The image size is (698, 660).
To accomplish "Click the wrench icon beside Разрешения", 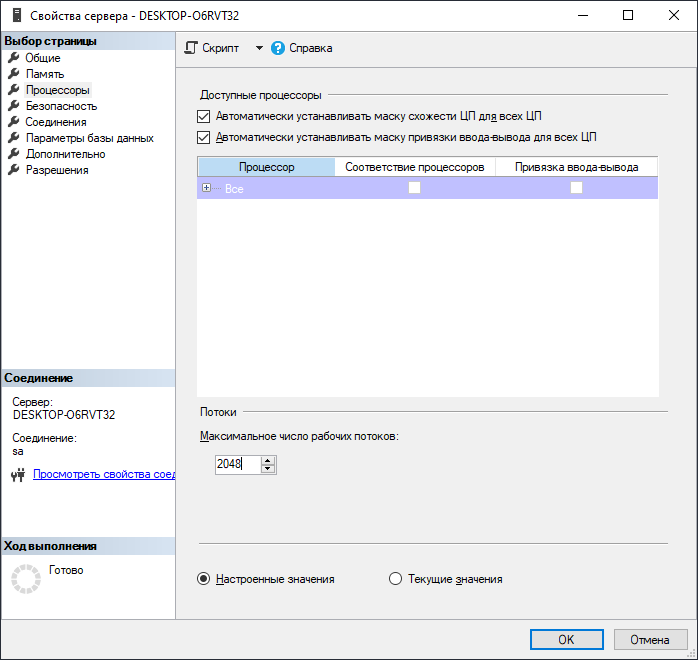I will click(x=14, y=170).
